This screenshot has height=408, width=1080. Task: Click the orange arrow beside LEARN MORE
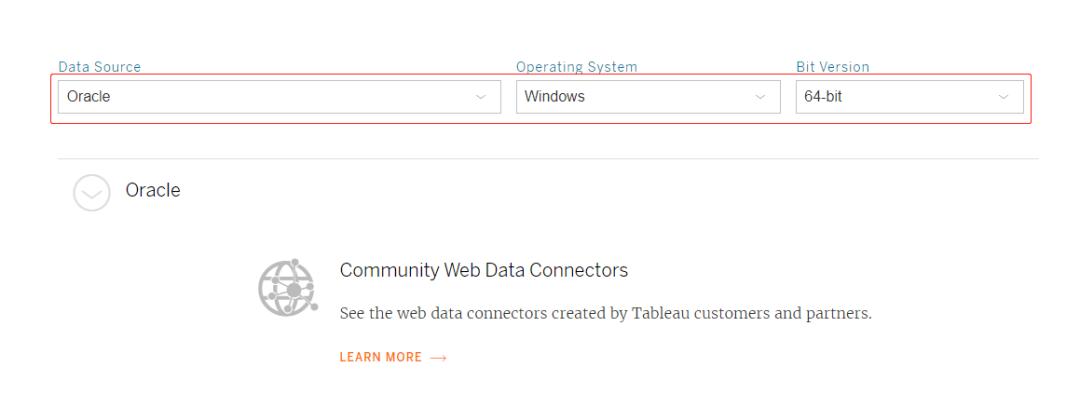[438, 358]
